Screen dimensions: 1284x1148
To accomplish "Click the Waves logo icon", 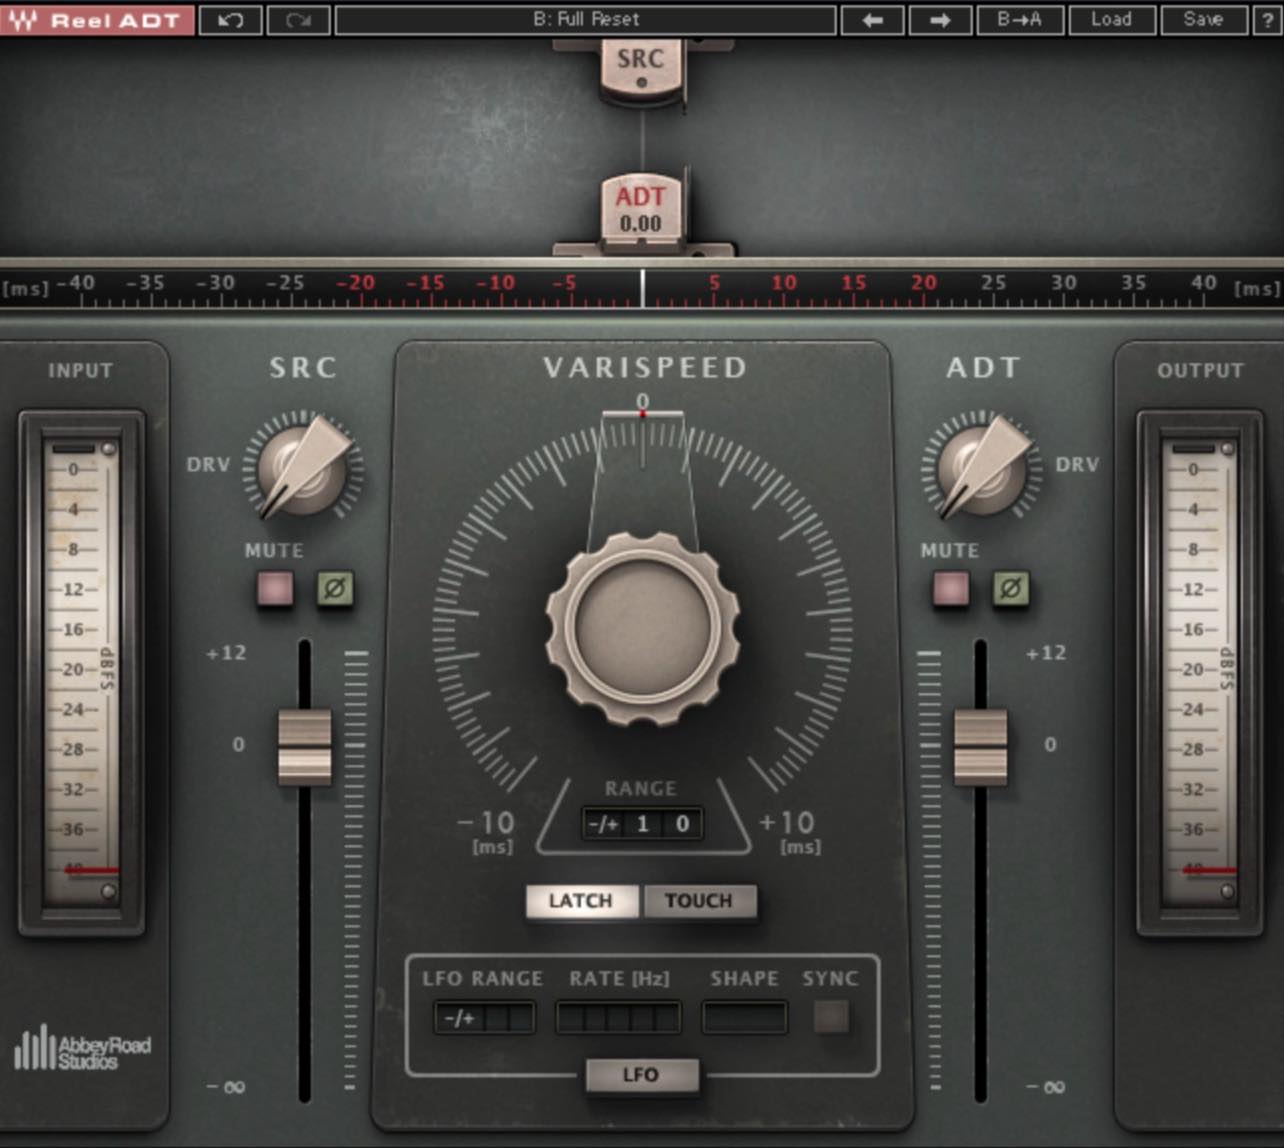I will pos(22,20).
